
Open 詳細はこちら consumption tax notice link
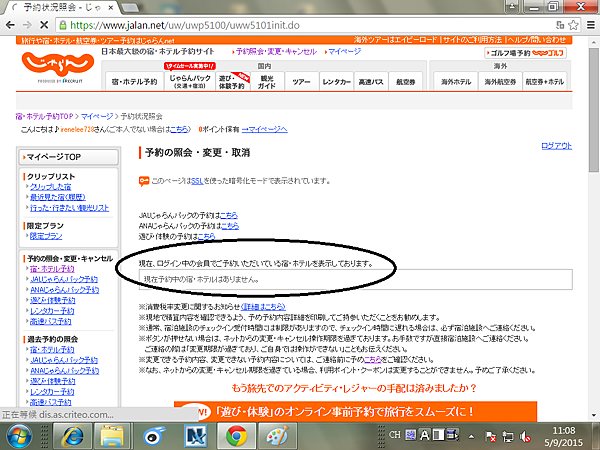click(x=263, y=307)
